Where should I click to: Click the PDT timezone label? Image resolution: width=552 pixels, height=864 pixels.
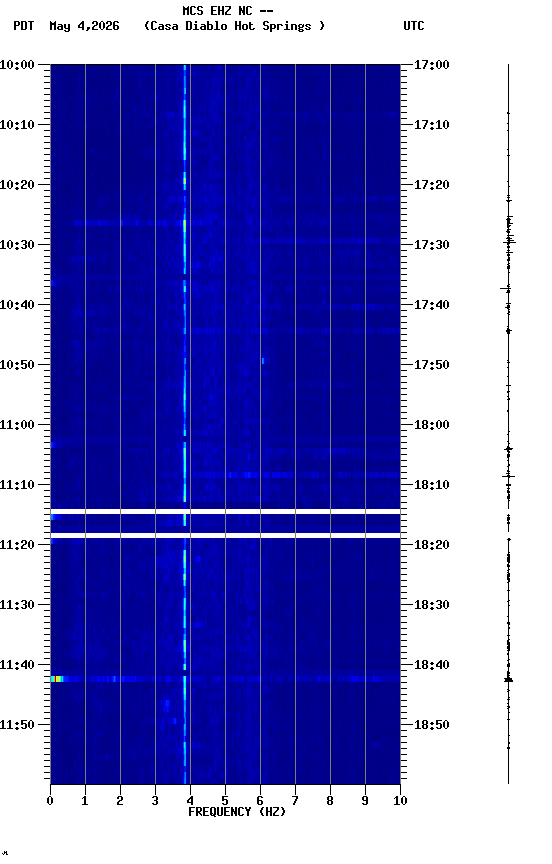24,26
